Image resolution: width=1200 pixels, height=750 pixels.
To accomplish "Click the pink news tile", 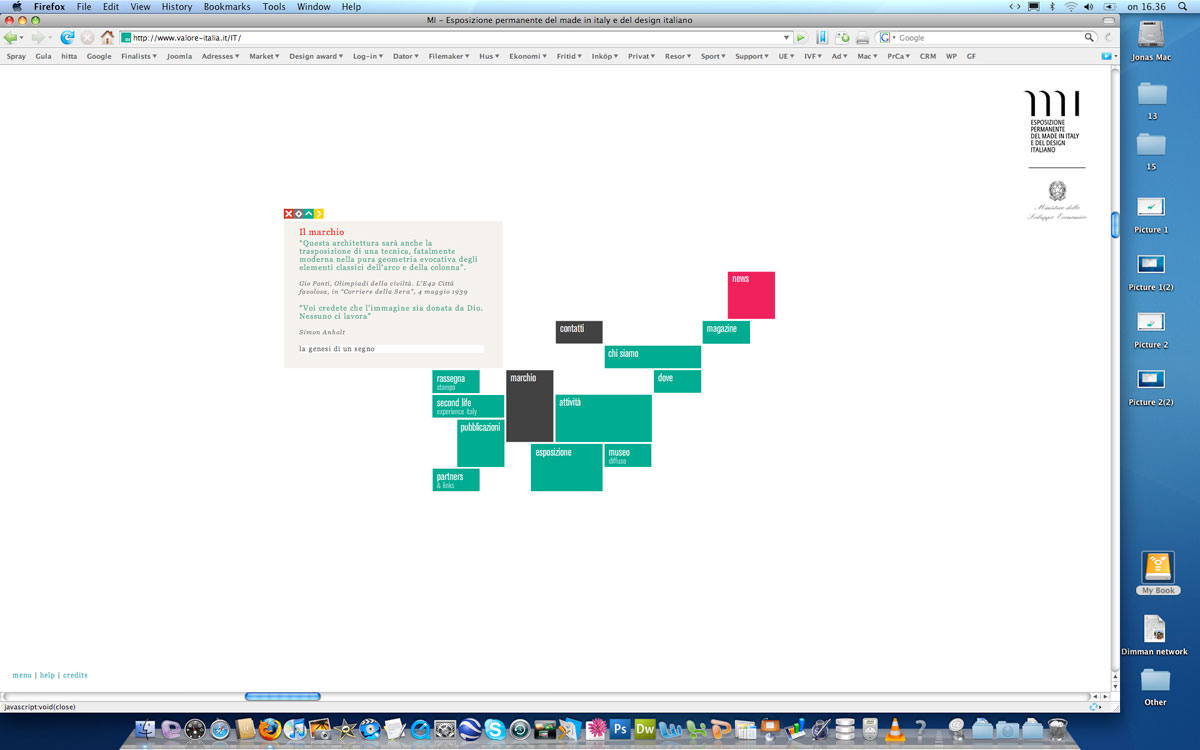I will 751,295.
